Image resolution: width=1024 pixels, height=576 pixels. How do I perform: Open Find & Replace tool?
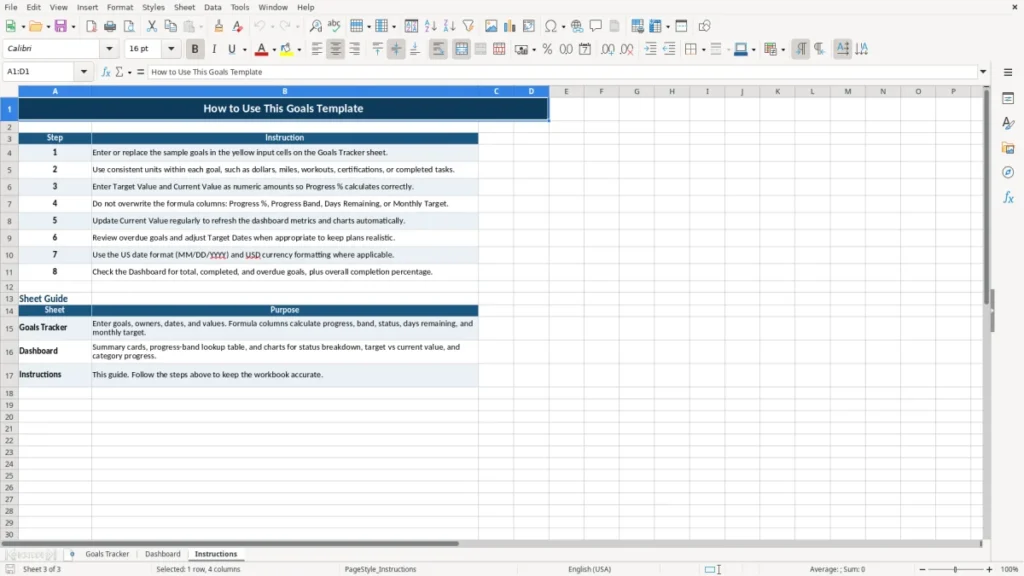(x=315, y=26)
